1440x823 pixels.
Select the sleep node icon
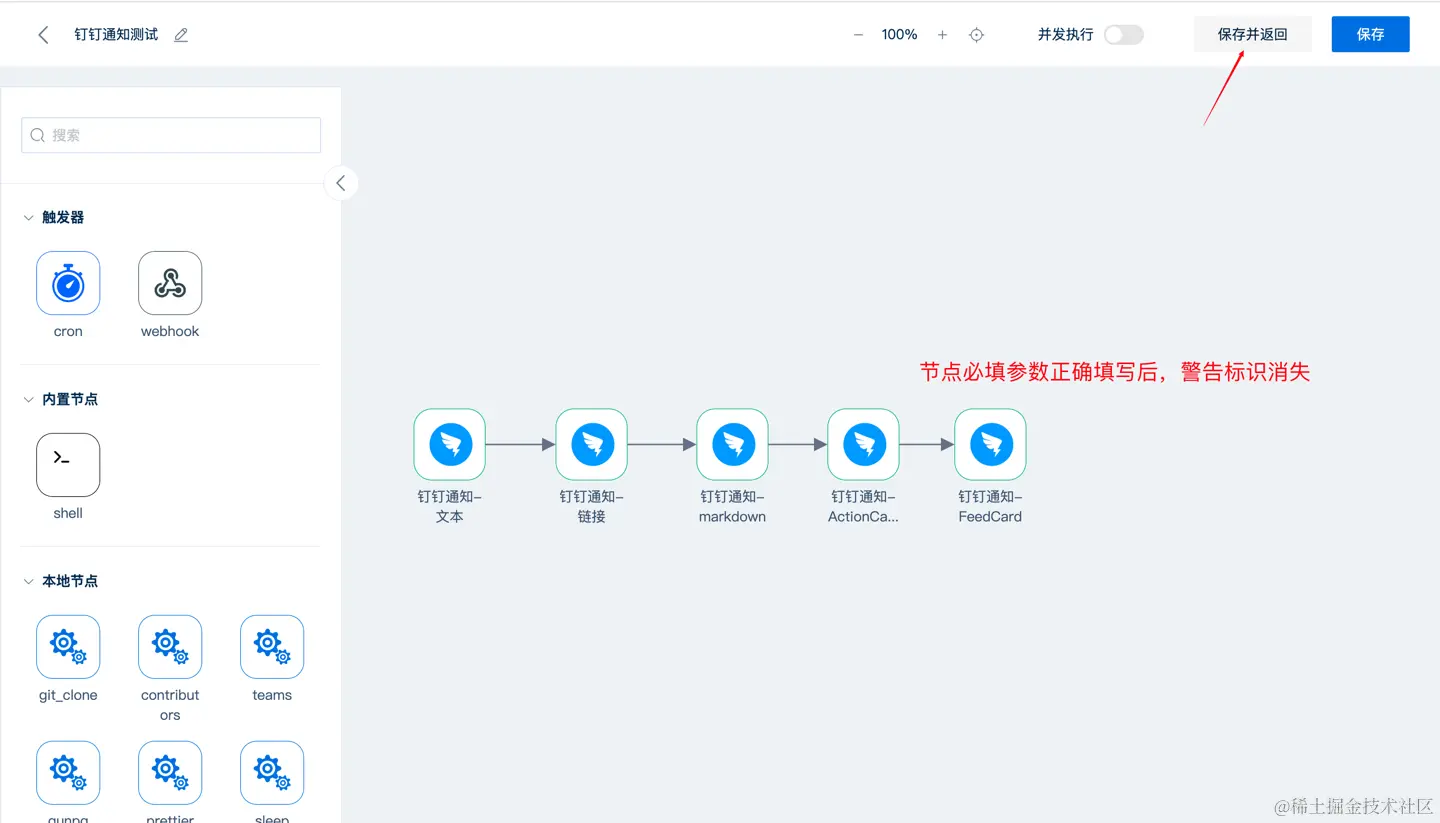tap(272, 773)
